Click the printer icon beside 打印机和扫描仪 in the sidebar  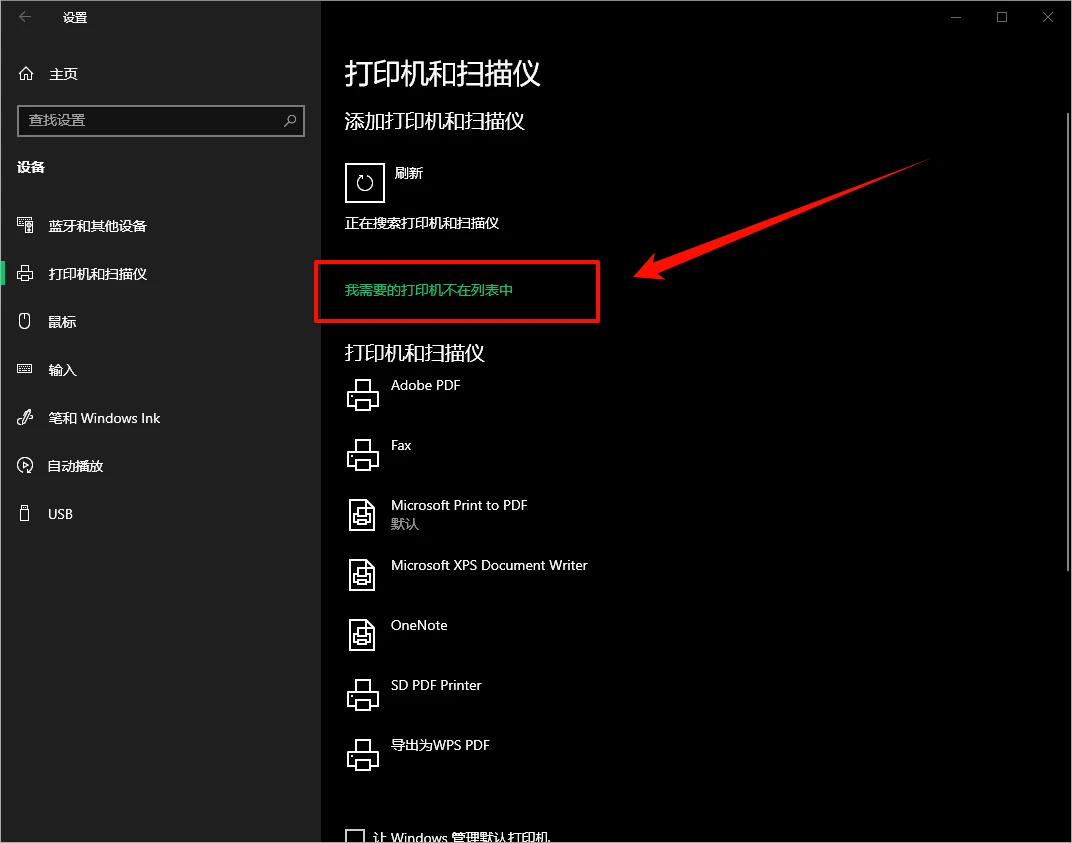coord(25,273)
